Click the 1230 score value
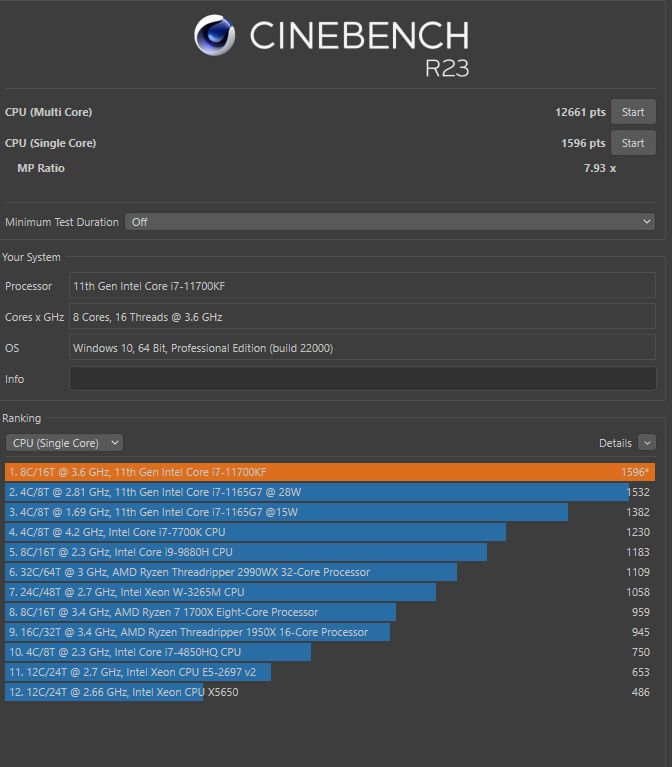The width and height of the screenshot is (672, 767). 638,532
